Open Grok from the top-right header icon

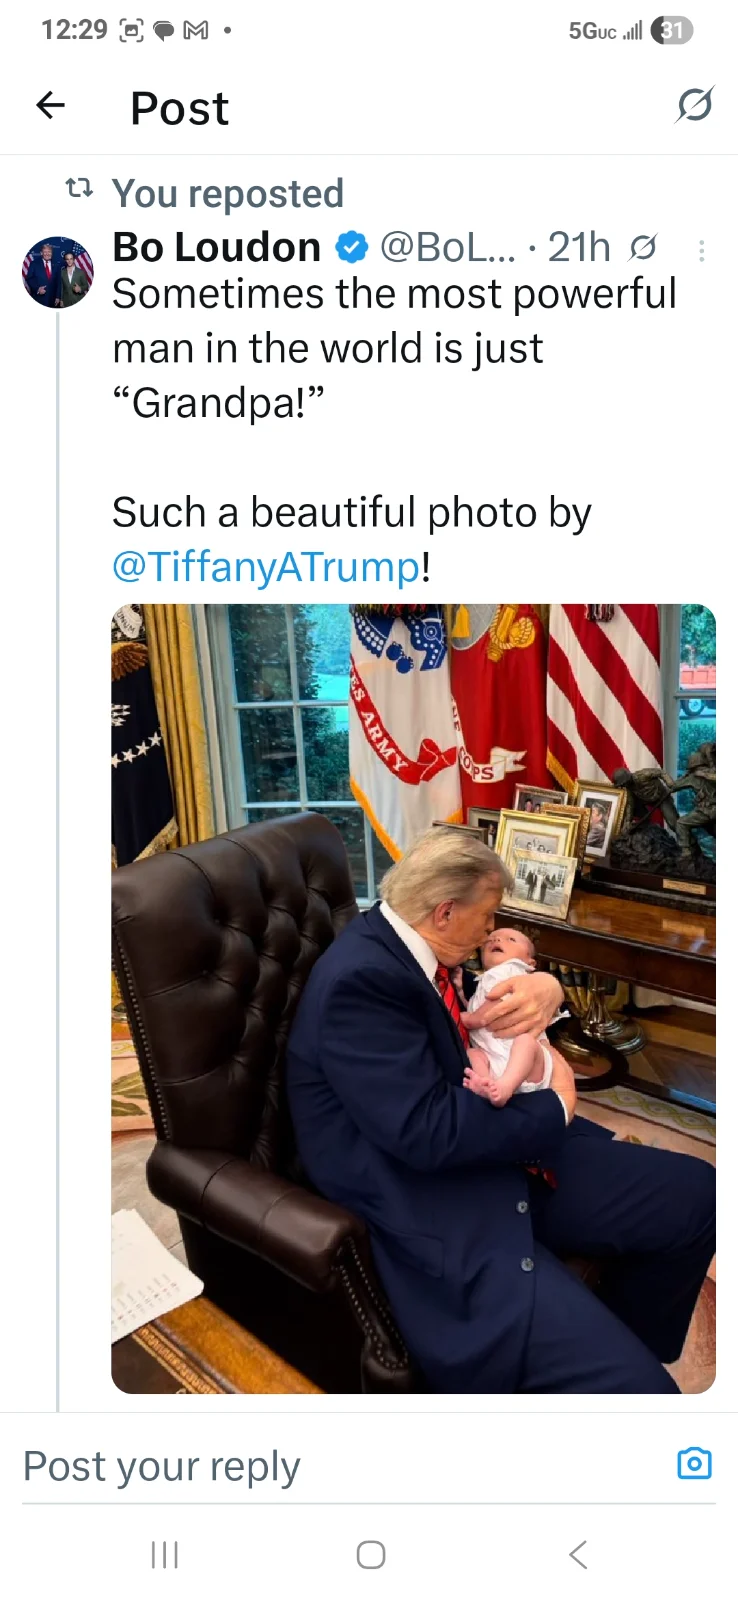(x=694, y=105)
